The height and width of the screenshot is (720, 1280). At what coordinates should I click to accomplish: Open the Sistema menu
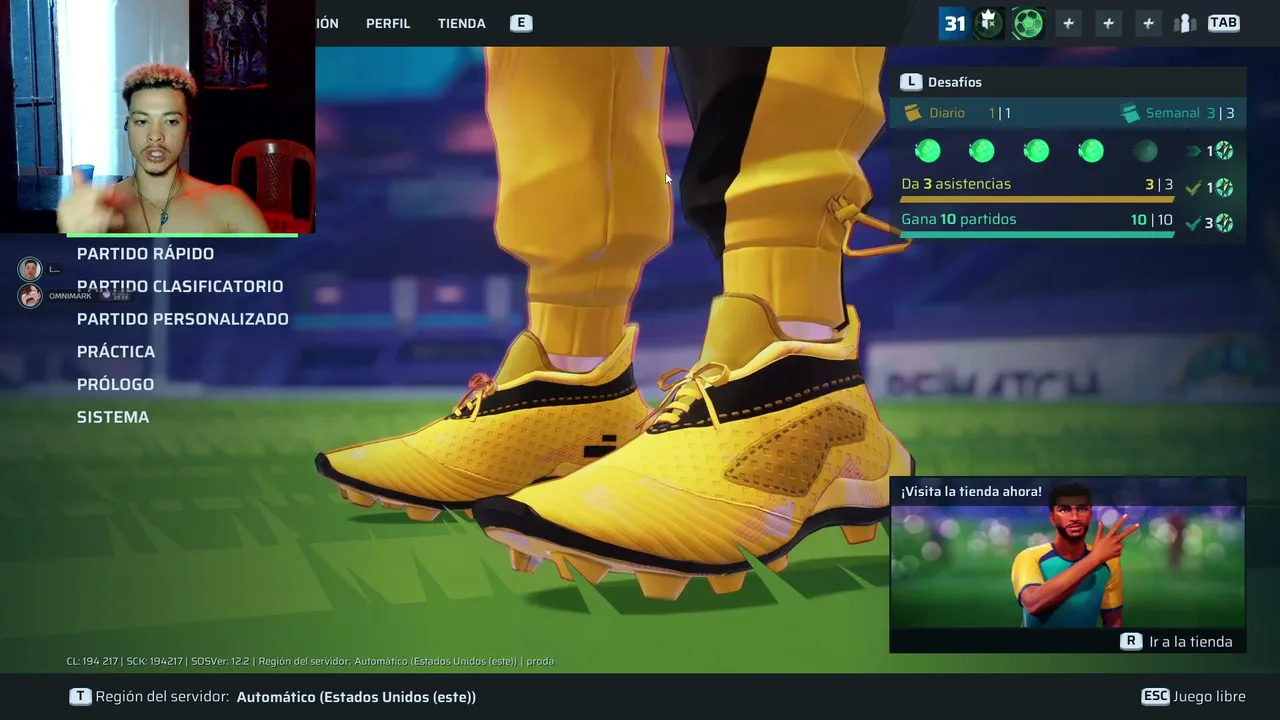tap(113, 417)
